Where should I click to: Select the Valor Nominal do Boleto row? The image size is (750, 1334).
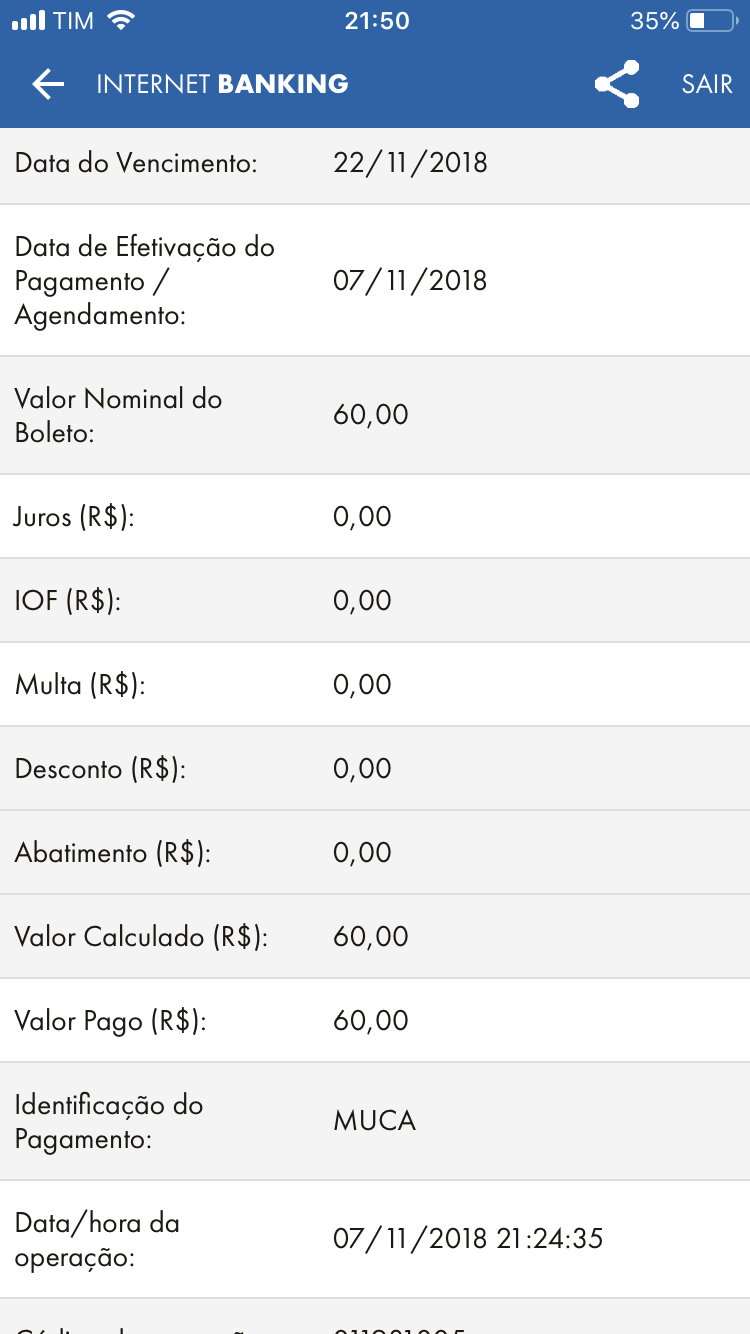(375, 415)
